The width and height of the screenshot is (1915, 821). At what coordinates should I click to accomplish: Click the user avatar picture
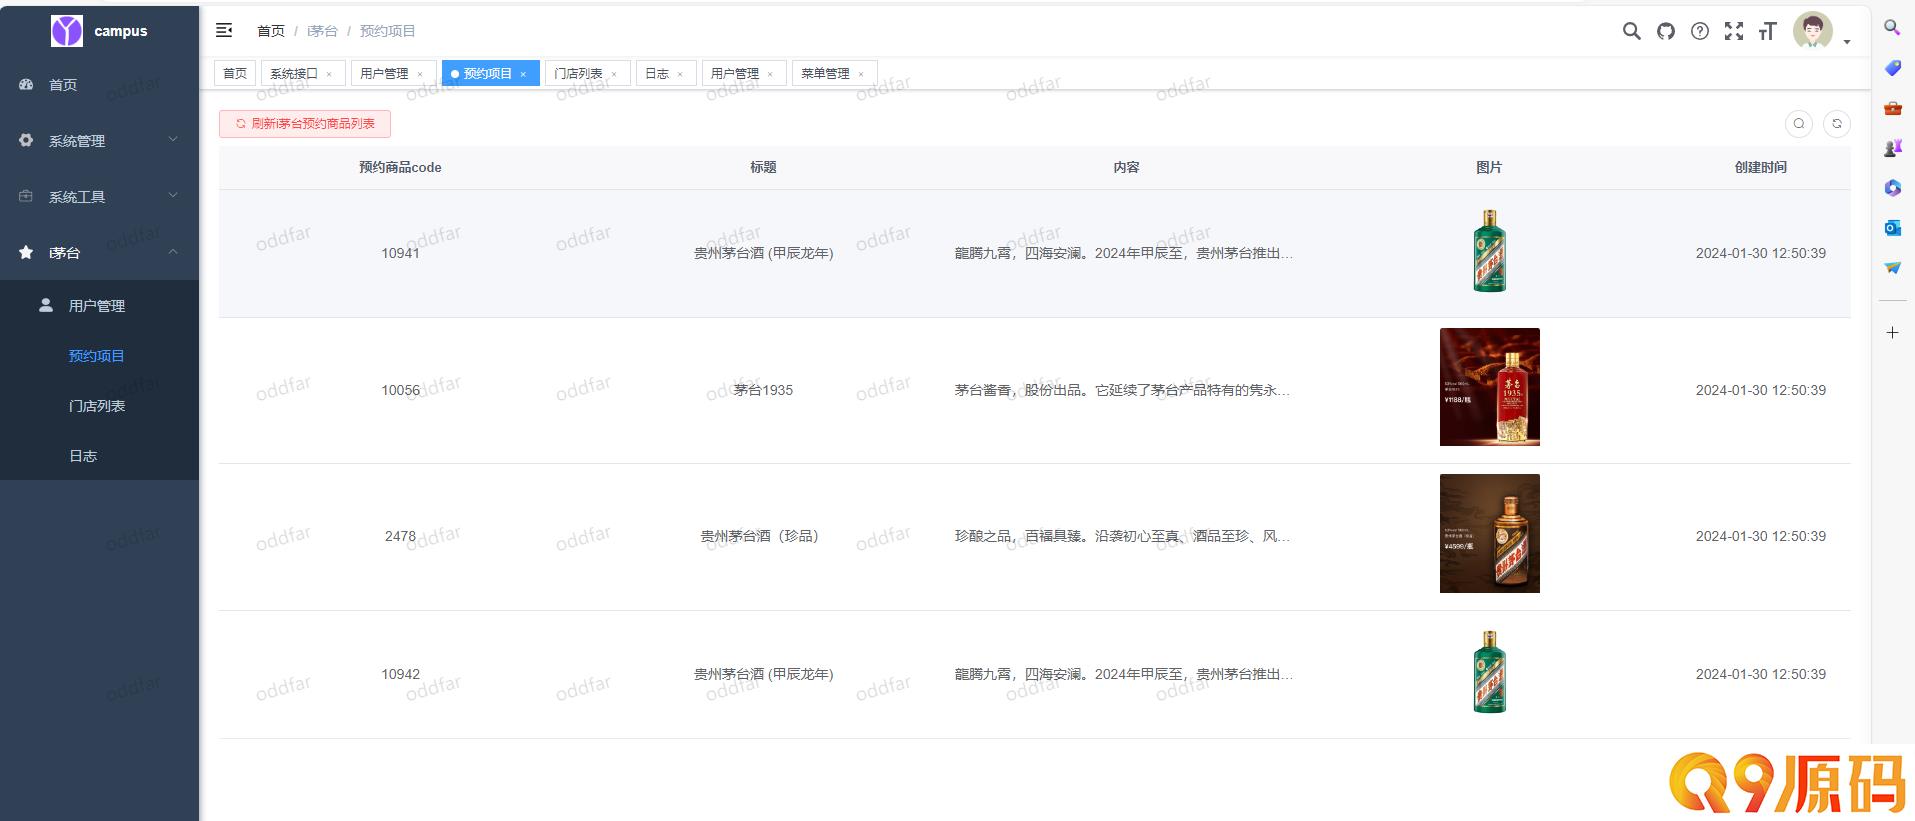point(1812,31)
